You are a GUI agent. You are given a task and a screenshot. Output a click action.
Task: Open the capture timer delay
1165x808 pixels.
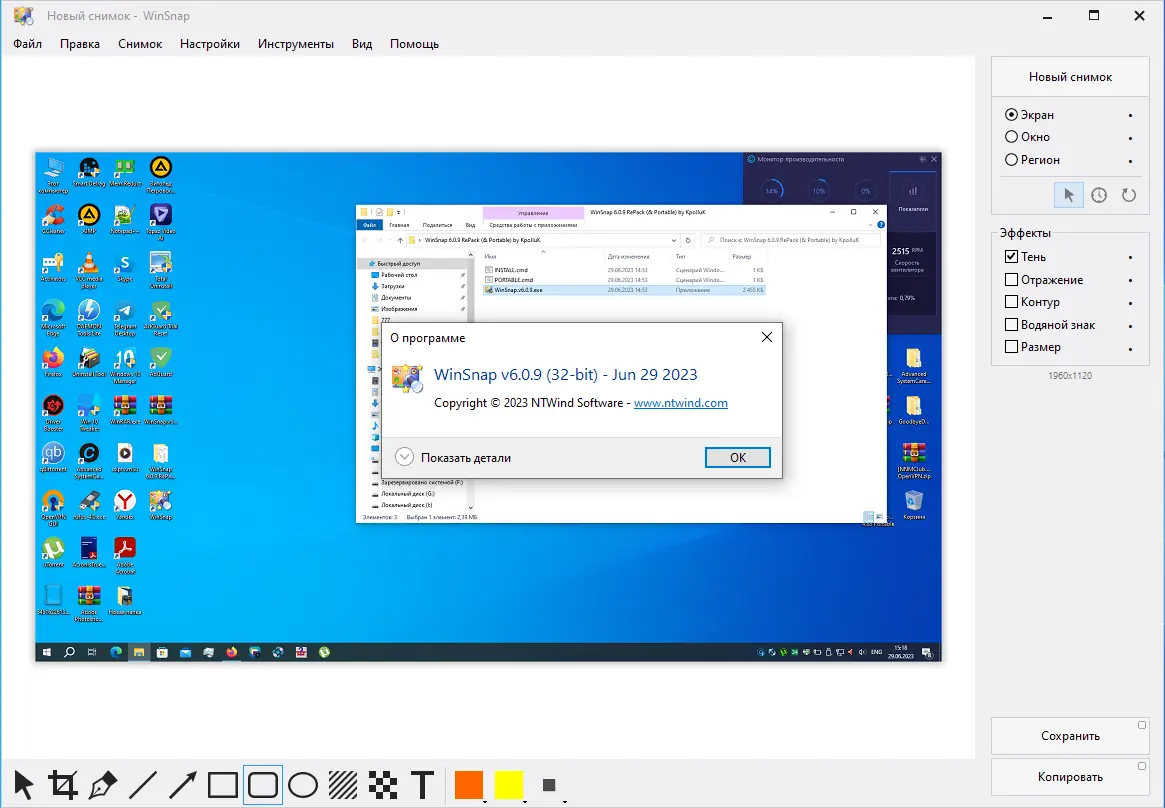point(1098,195)
